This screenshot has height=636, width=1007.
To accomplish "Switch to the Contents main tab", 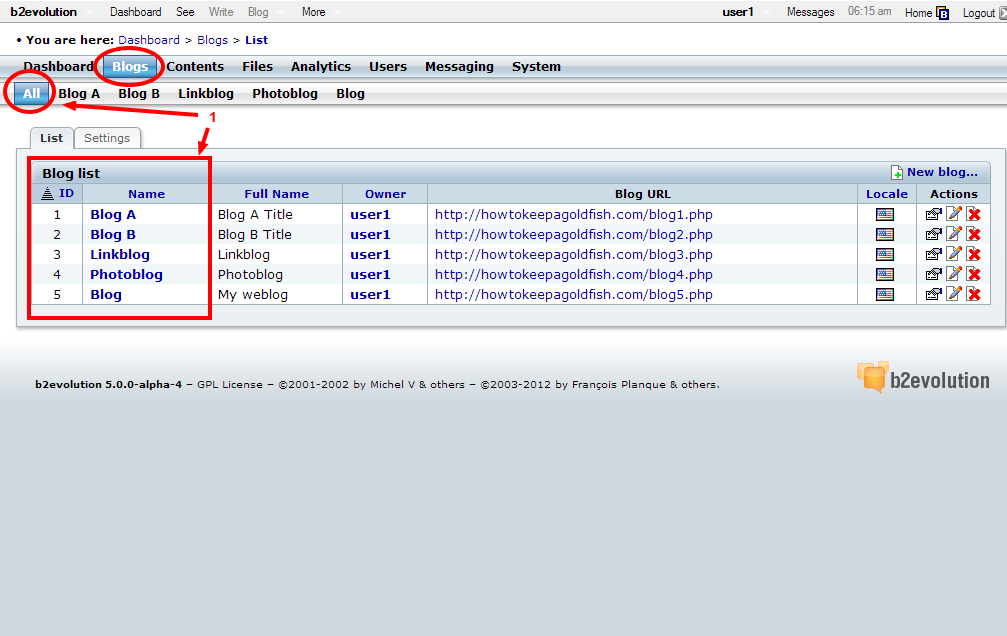I will pos(195,67).
